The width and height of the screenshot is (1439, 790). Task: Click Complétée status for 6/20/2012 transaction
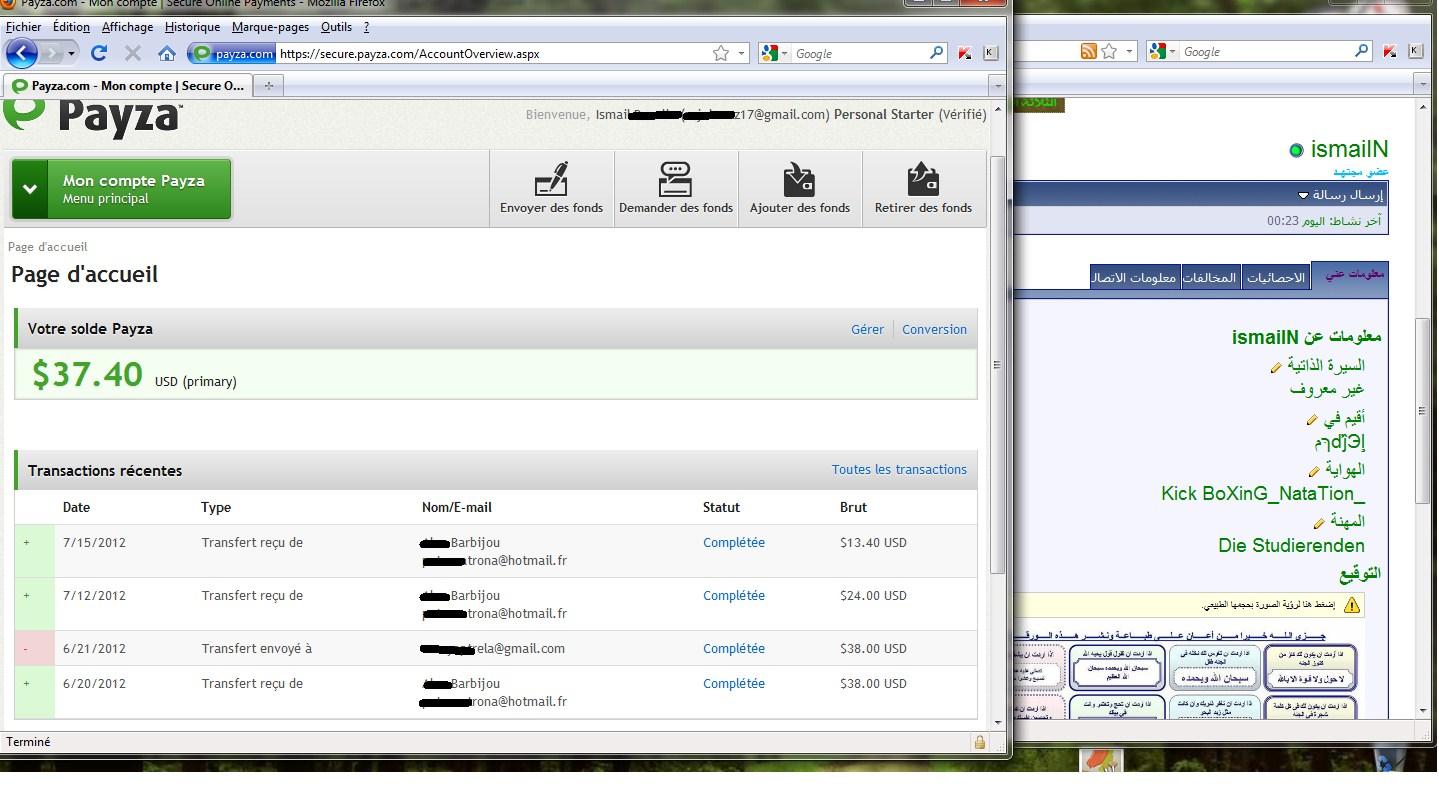click(x=734, y=683)
